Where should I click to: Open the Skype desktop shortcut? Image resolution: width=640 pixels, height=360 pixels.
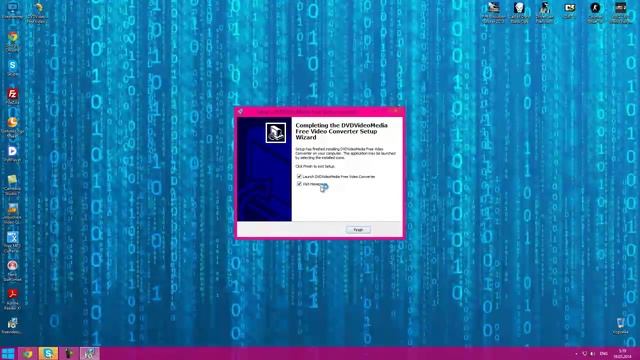pos(13,68)
